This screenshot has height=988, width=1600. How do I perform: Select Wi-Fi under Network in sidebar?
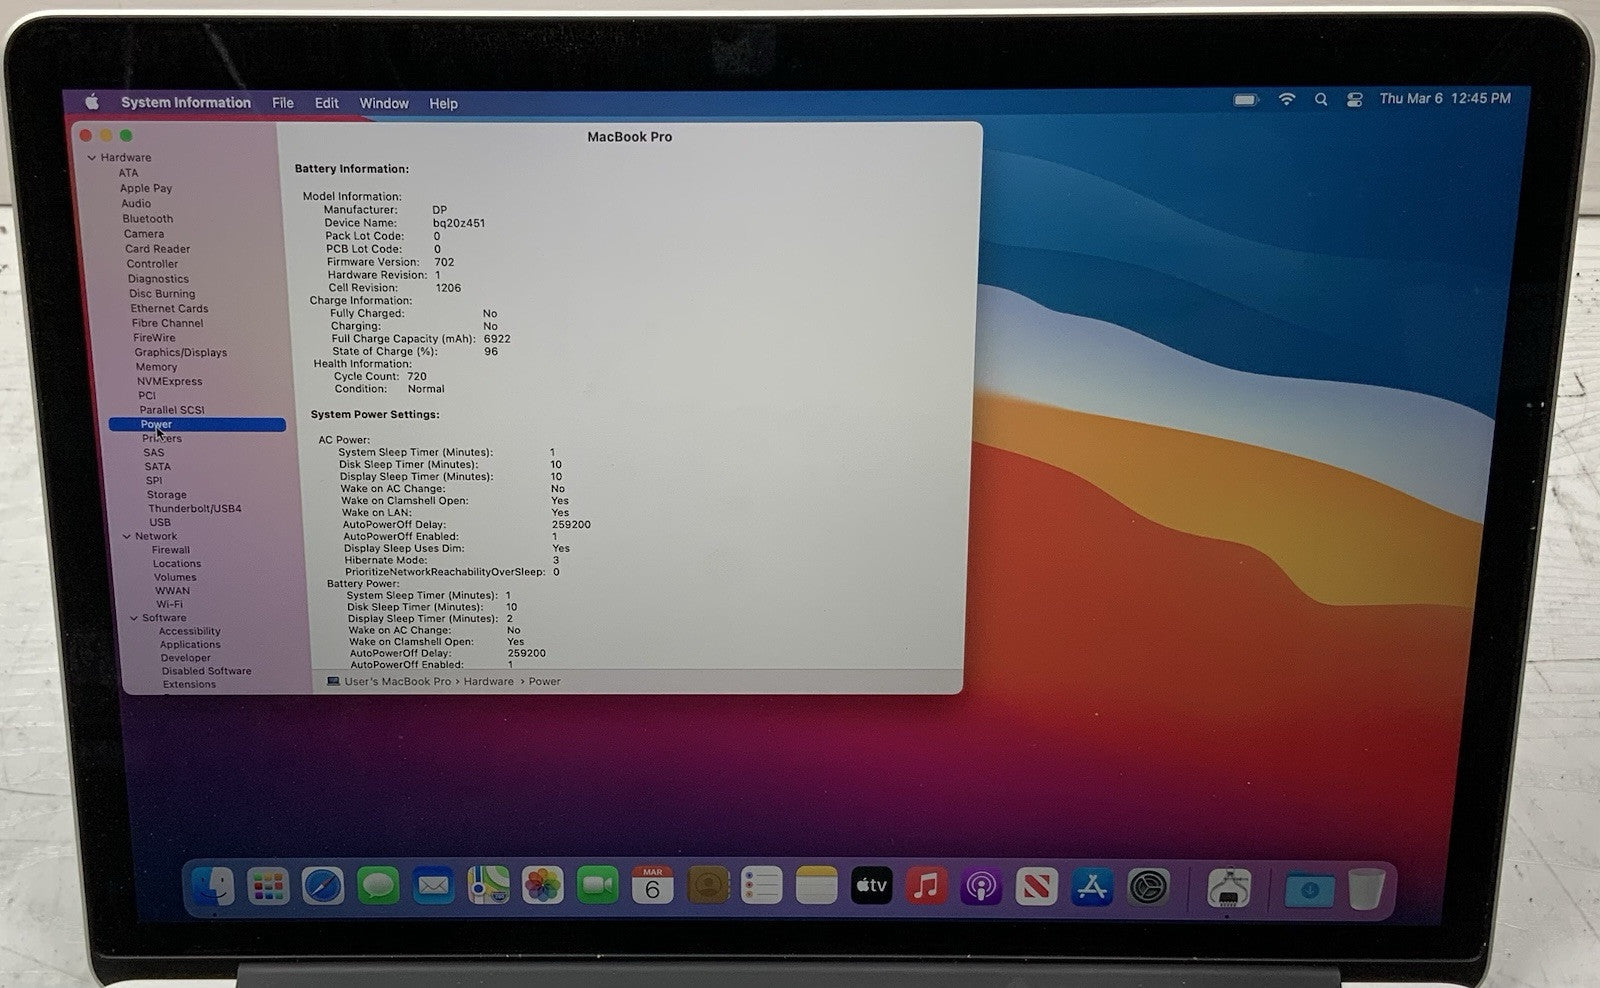169,604
